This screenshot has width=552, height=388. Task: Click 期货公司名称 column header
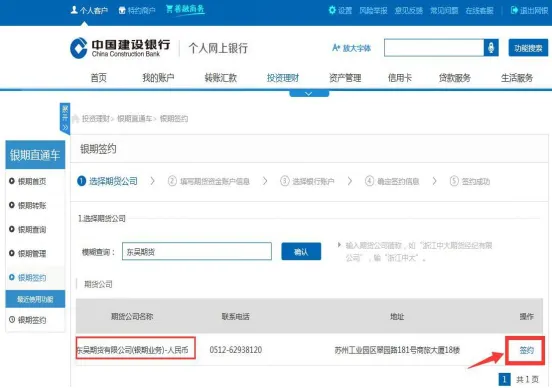pos(132,317)
